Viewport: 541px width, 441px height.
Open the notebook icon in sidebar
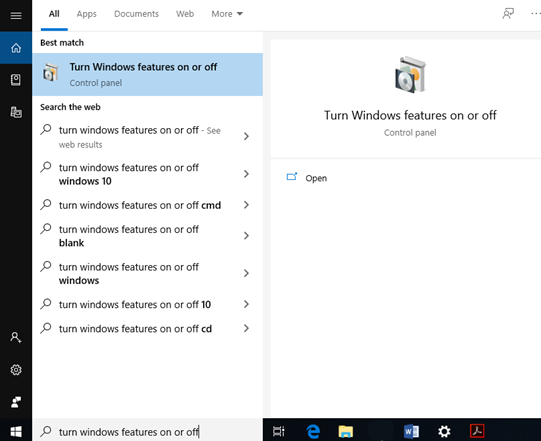16,80
